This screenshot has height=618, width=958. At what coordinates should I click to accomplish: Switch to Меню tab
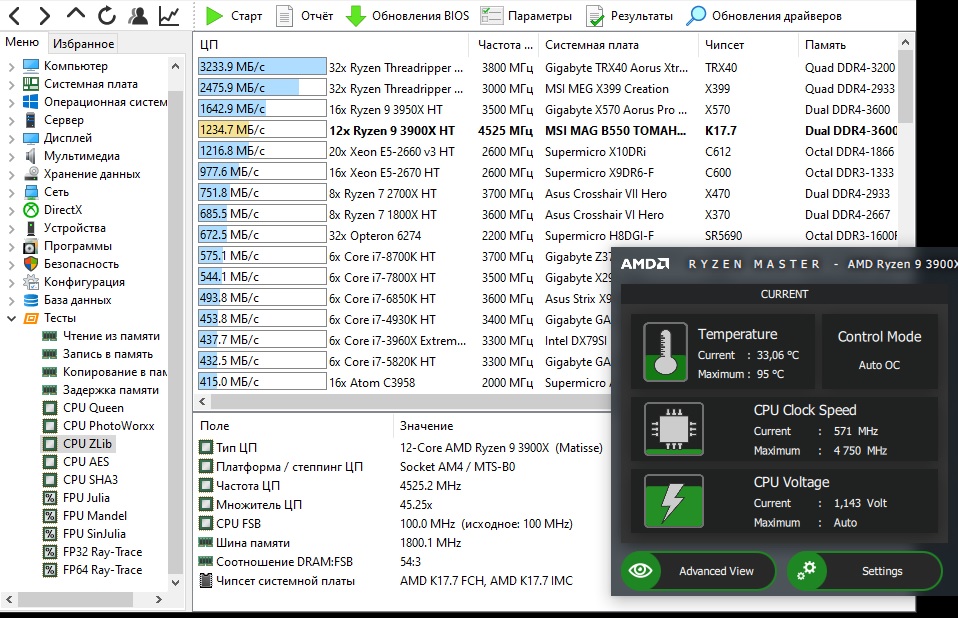[x=22, y=42]
